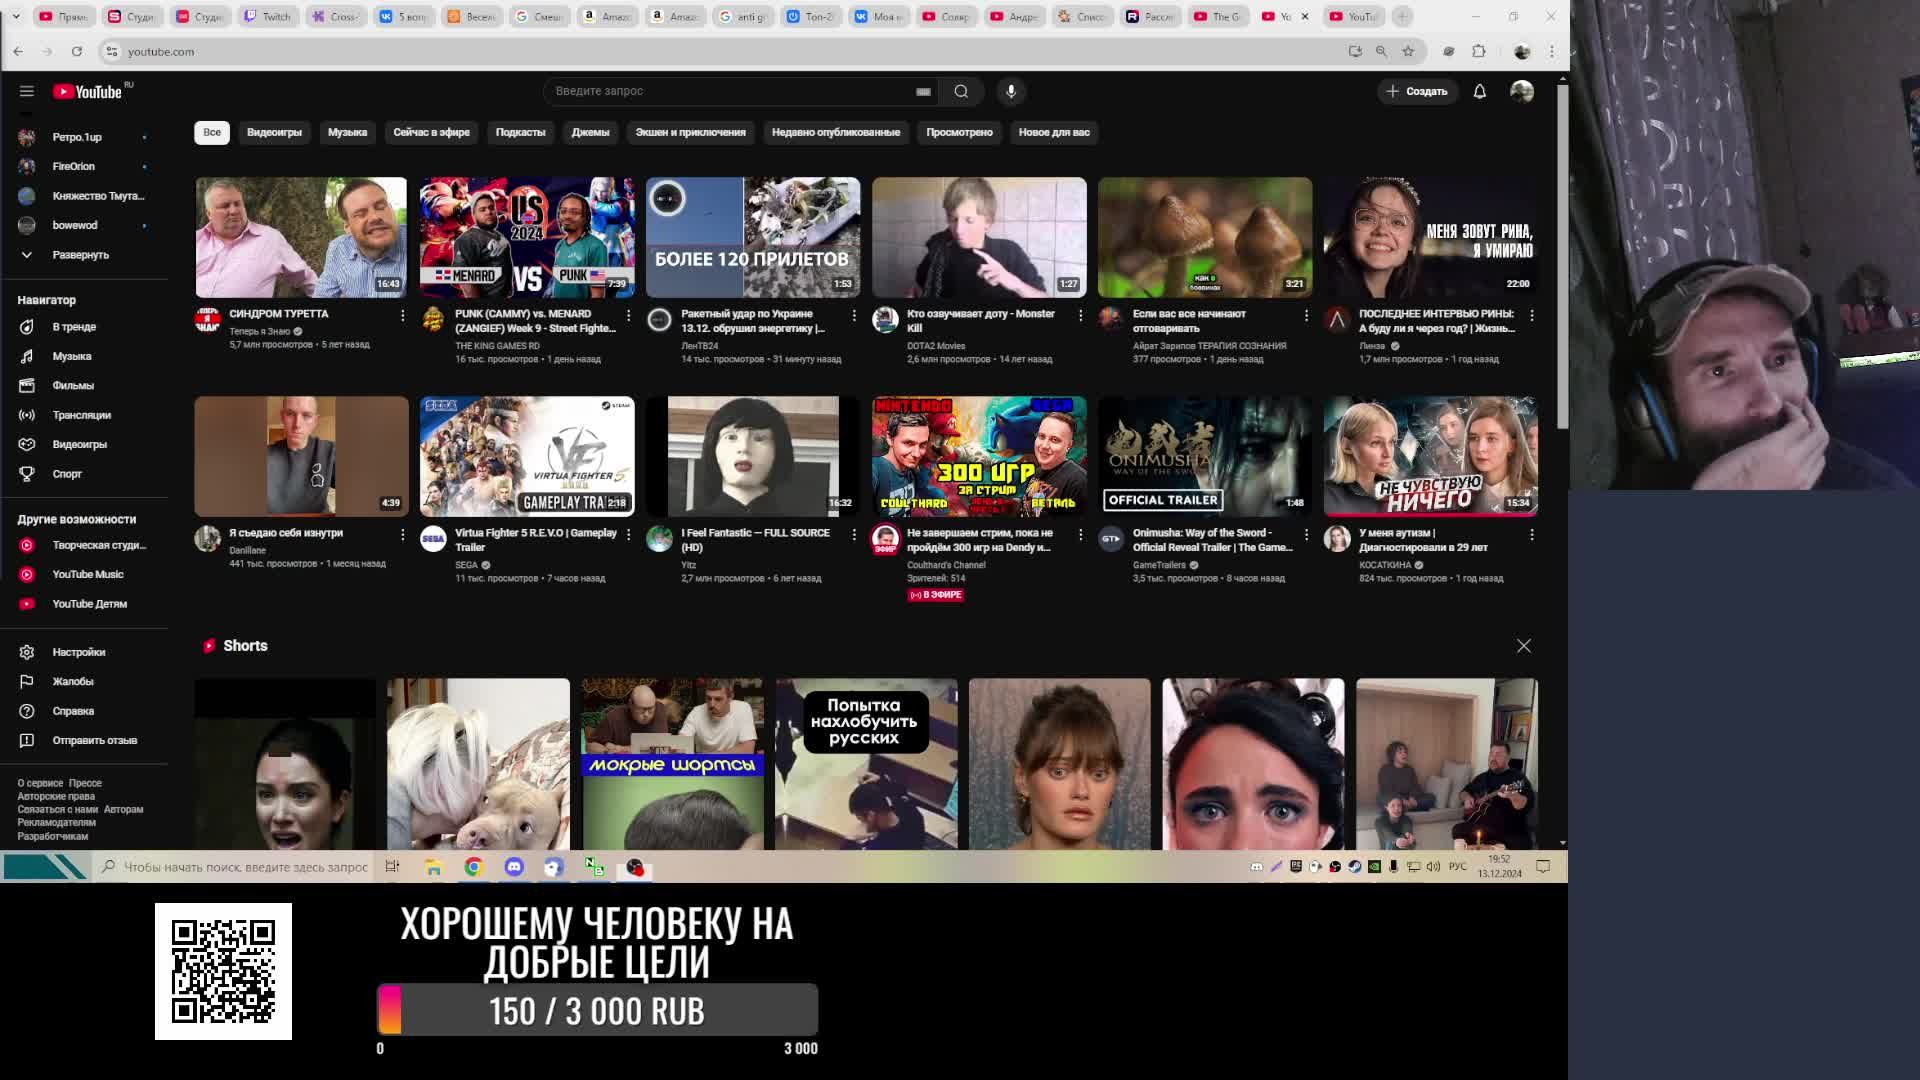Open Discord from the Windows taskbar
Viewport: 1920px width, 1080px height.
tap(514, 867)
